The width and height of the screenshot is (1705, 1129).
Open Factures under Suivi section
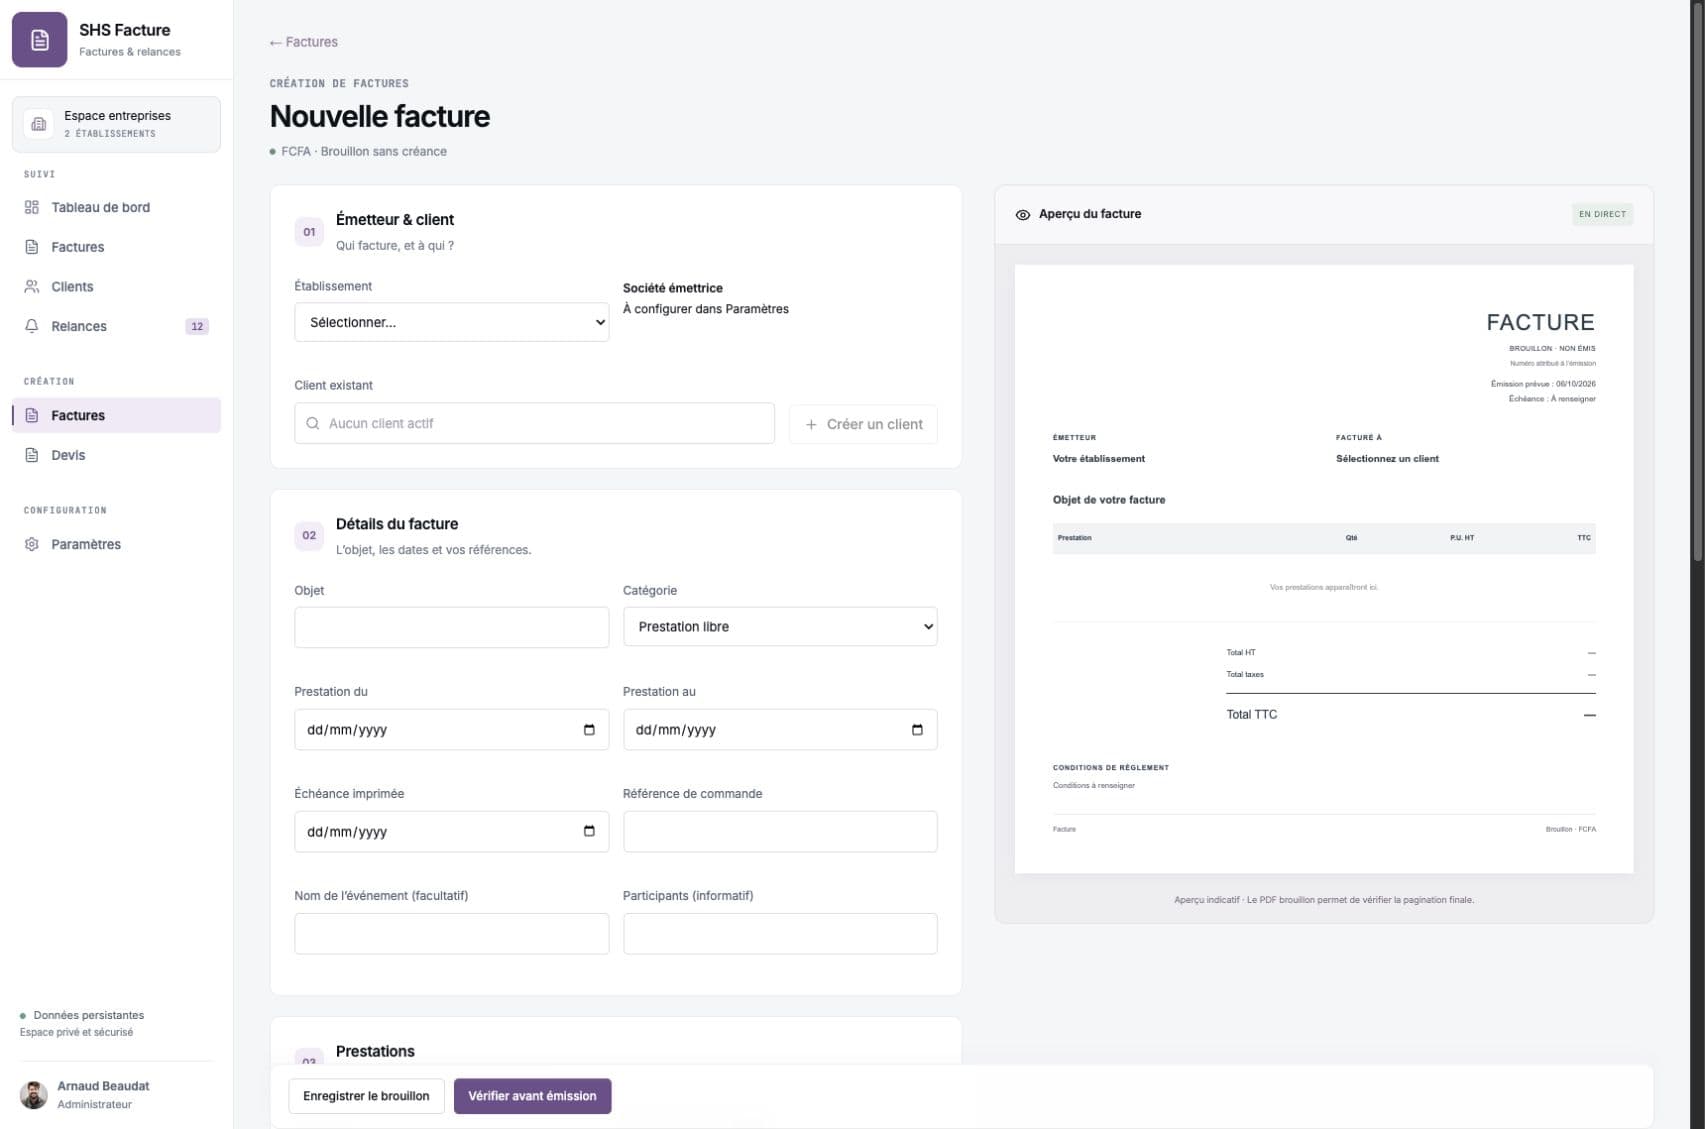tap(116, 247)
